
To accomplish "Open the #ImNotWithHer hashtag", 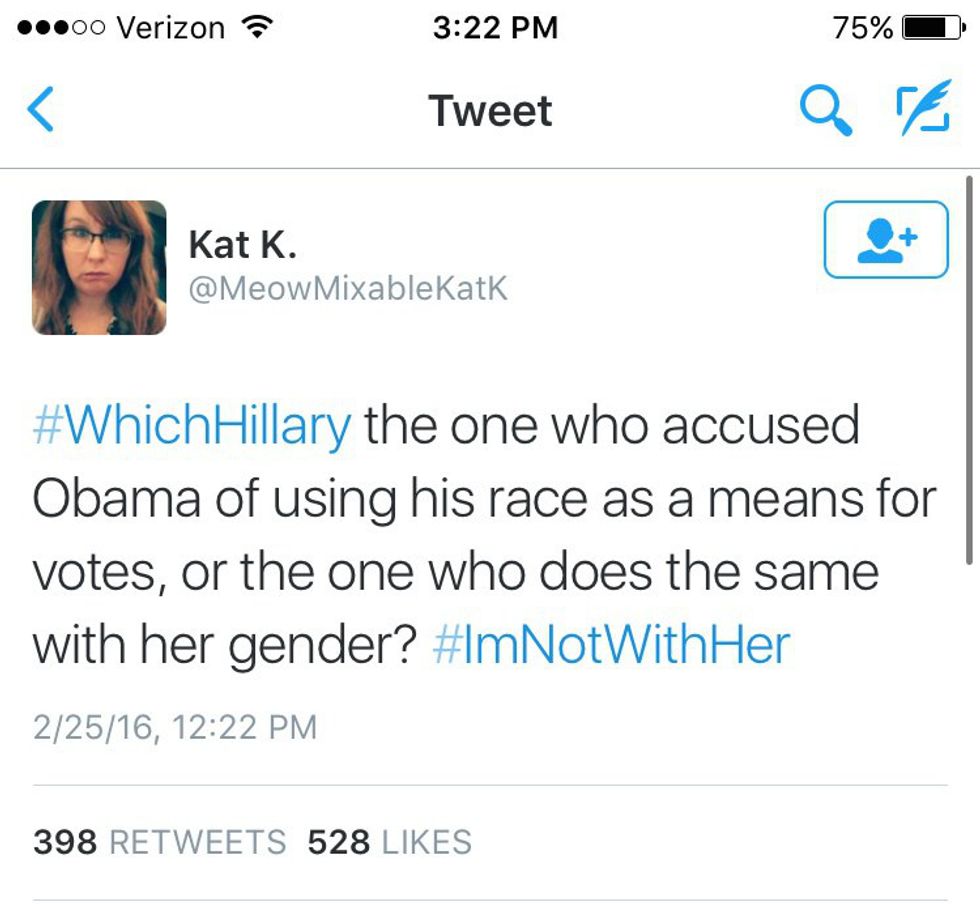I will coord(612,644).
